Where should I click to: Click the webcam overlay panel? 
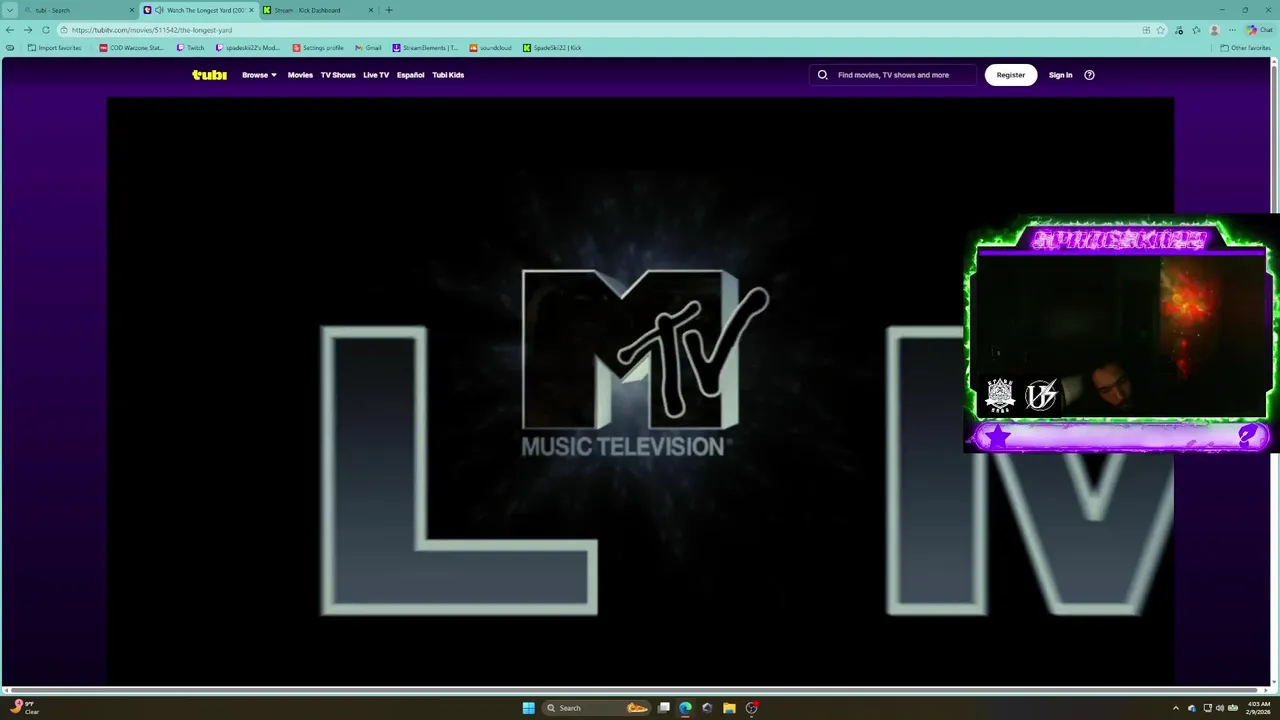pos(1120,336)
